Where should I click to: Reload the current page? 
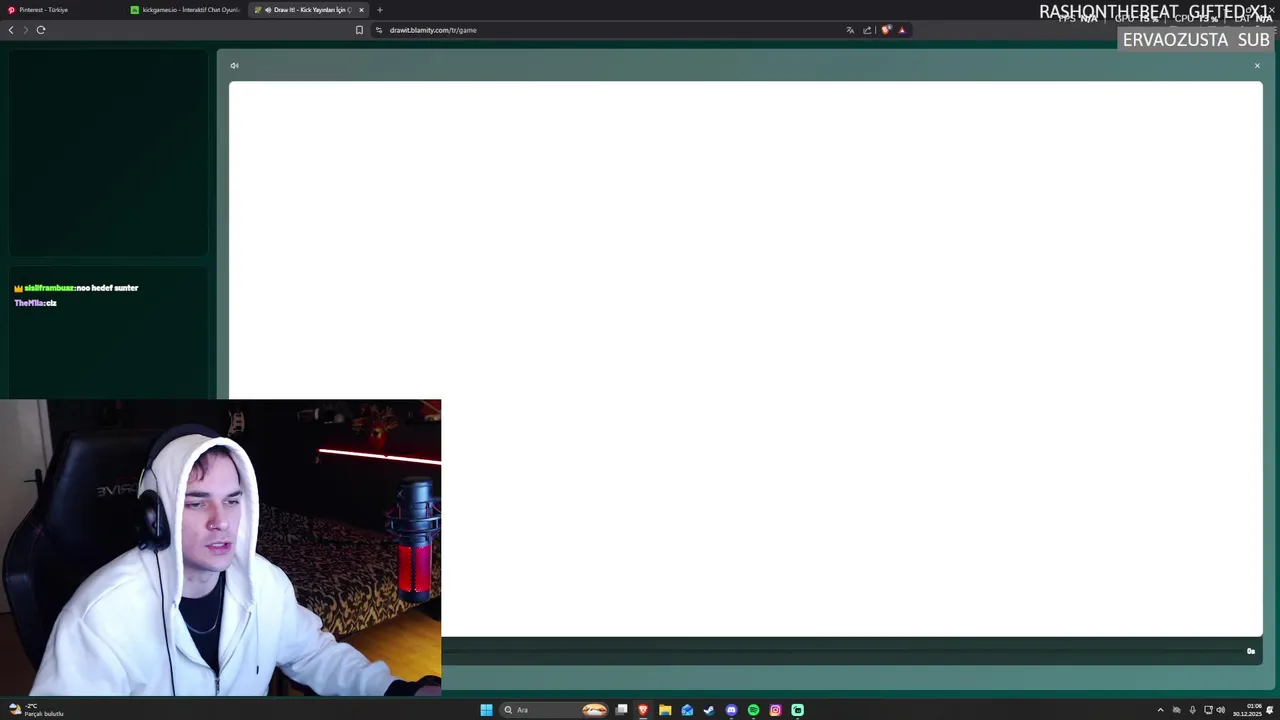(x=41, y=30)
